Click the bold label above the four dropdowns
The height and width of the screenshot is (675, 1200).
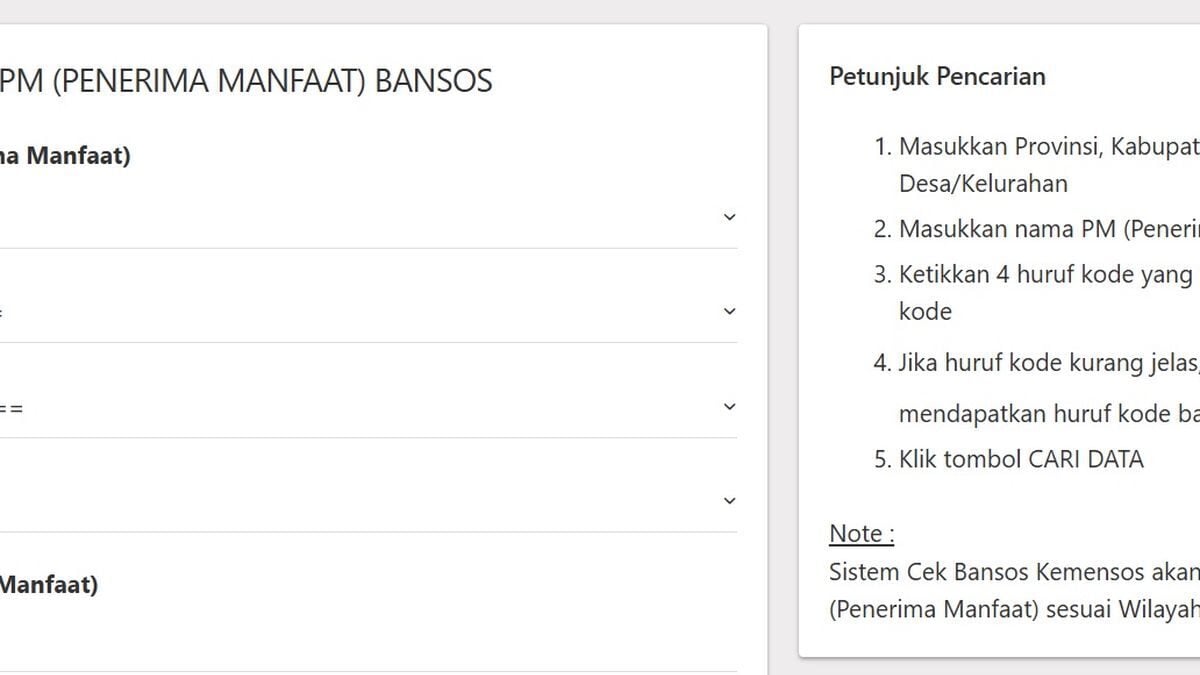click(65, 156)
